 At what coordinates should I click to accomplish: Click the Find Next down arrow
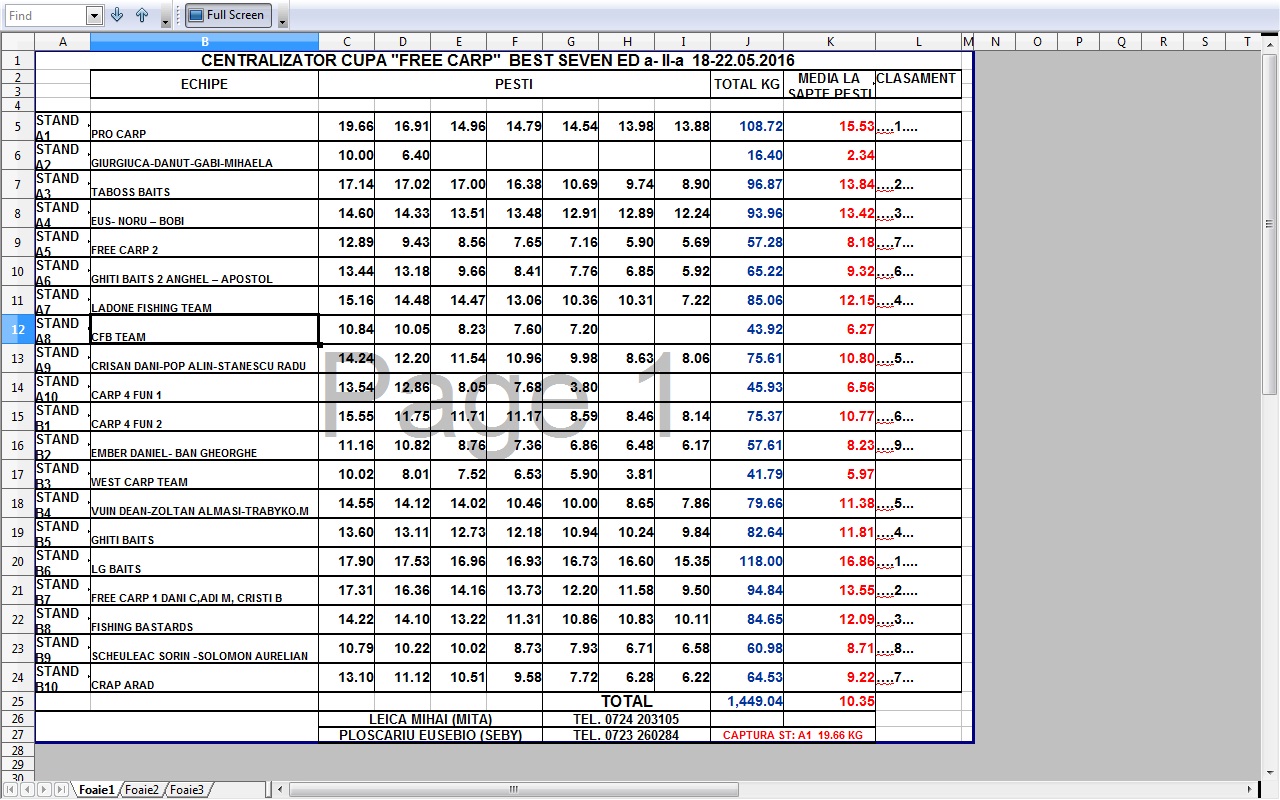click(118, 15)
